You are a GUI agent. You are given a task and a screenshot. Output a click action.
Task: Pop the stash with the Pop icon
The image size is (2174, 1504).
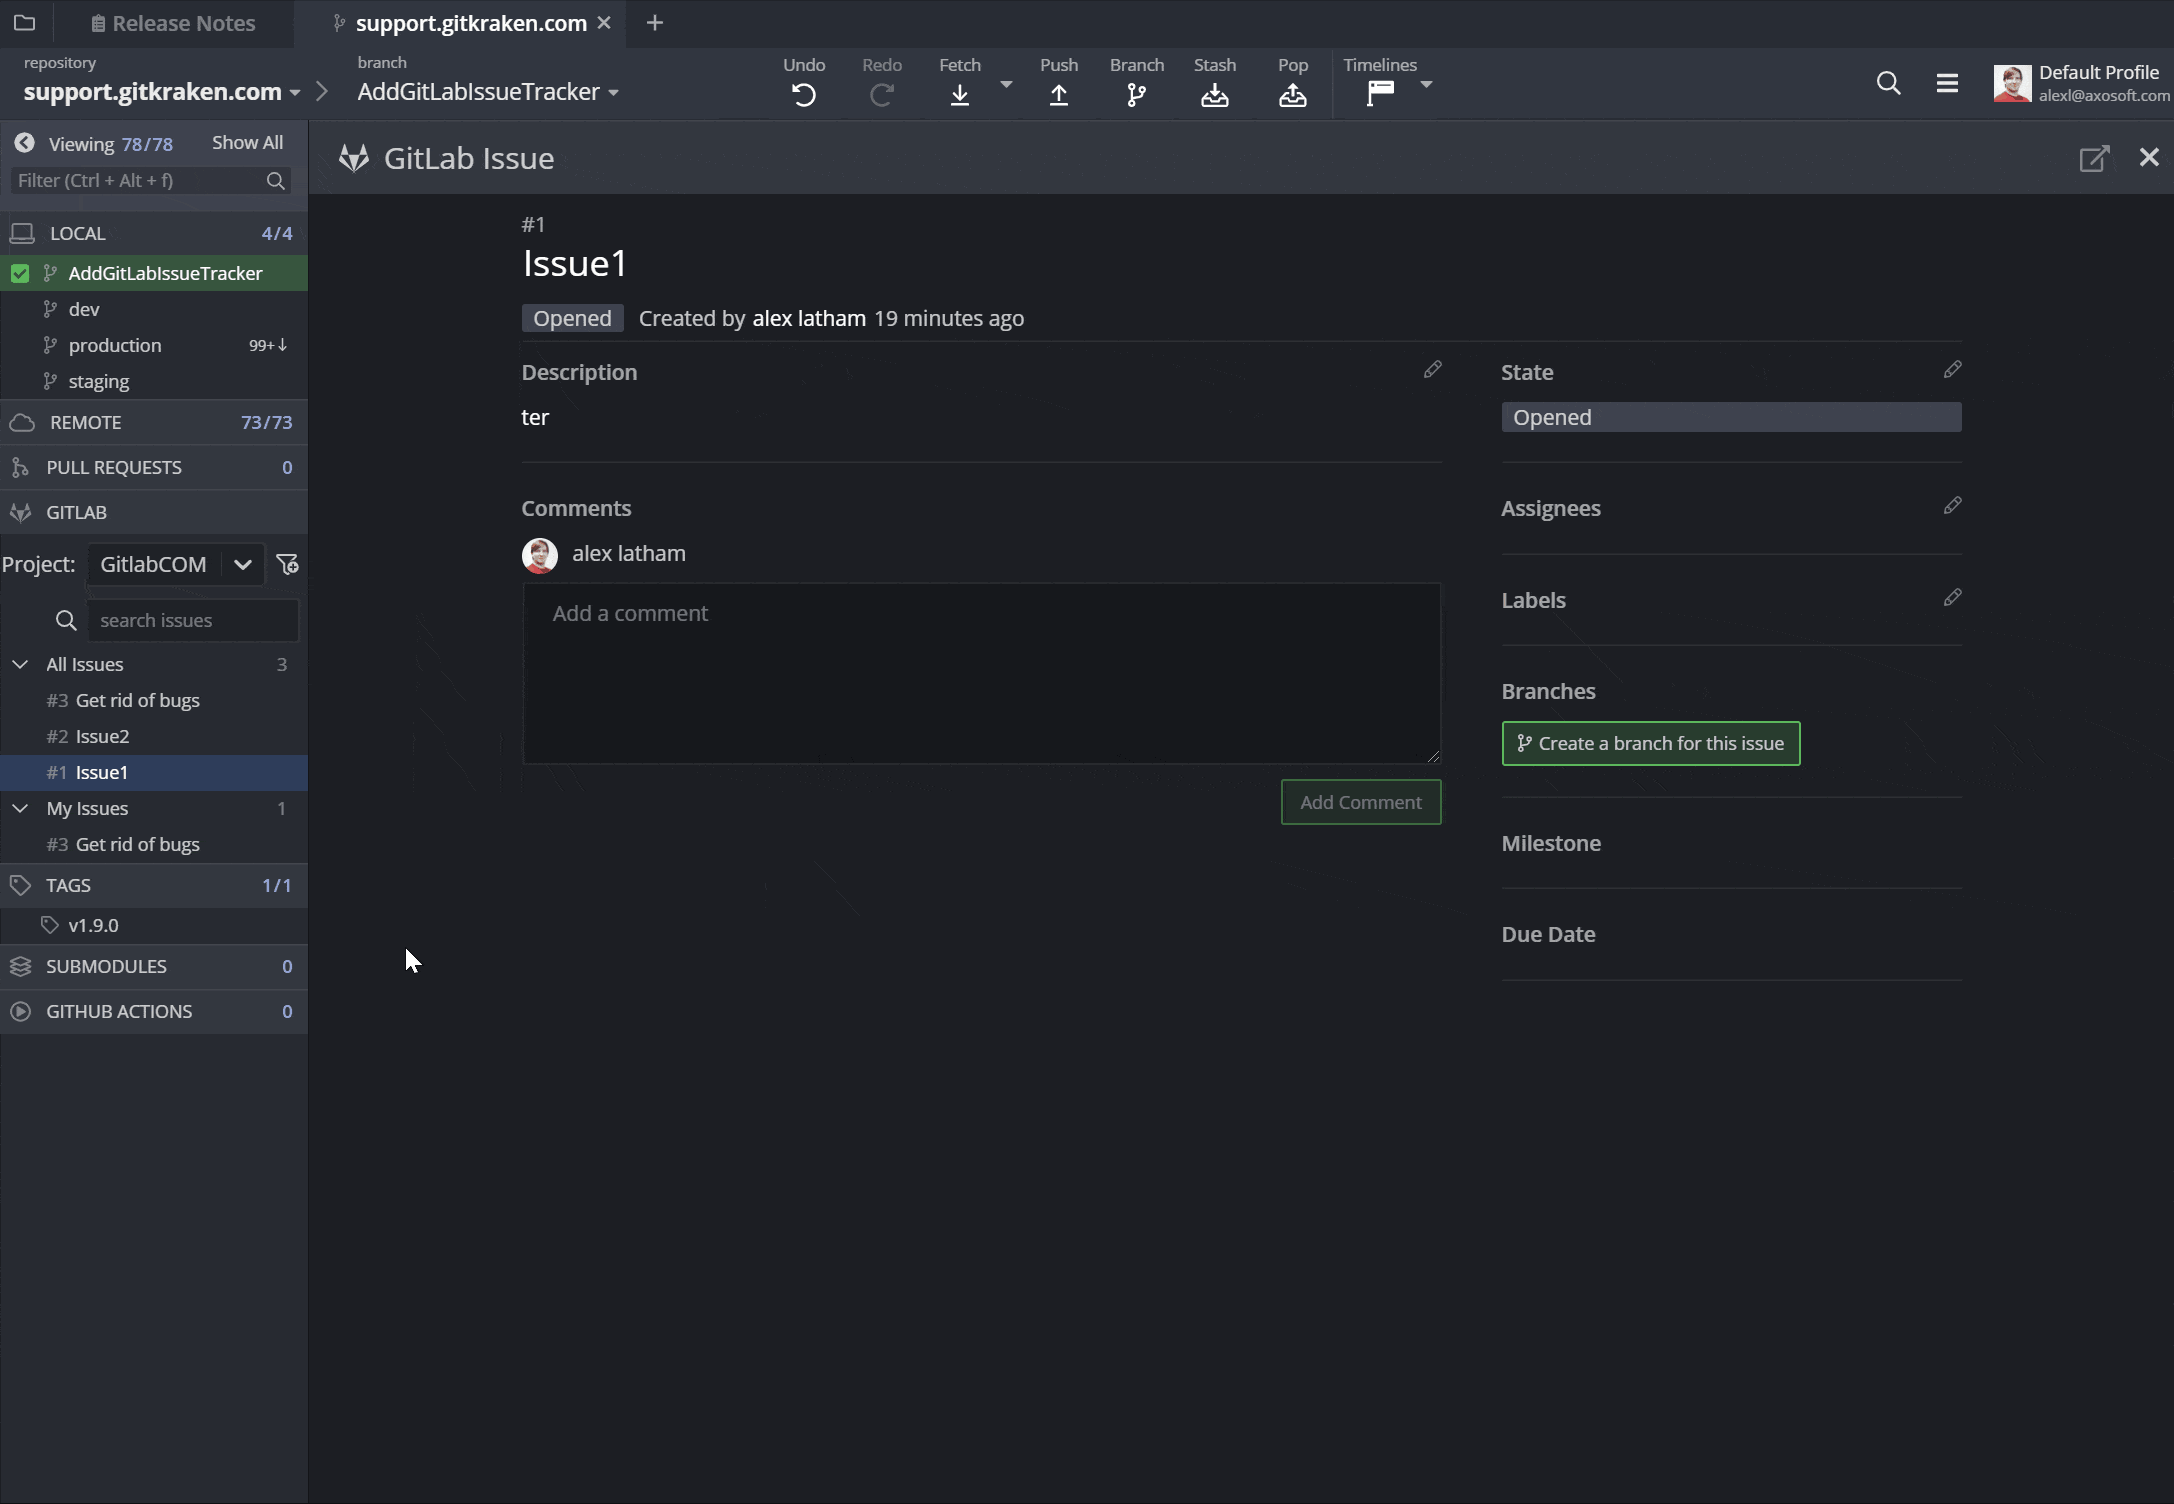click(1292, 95)
